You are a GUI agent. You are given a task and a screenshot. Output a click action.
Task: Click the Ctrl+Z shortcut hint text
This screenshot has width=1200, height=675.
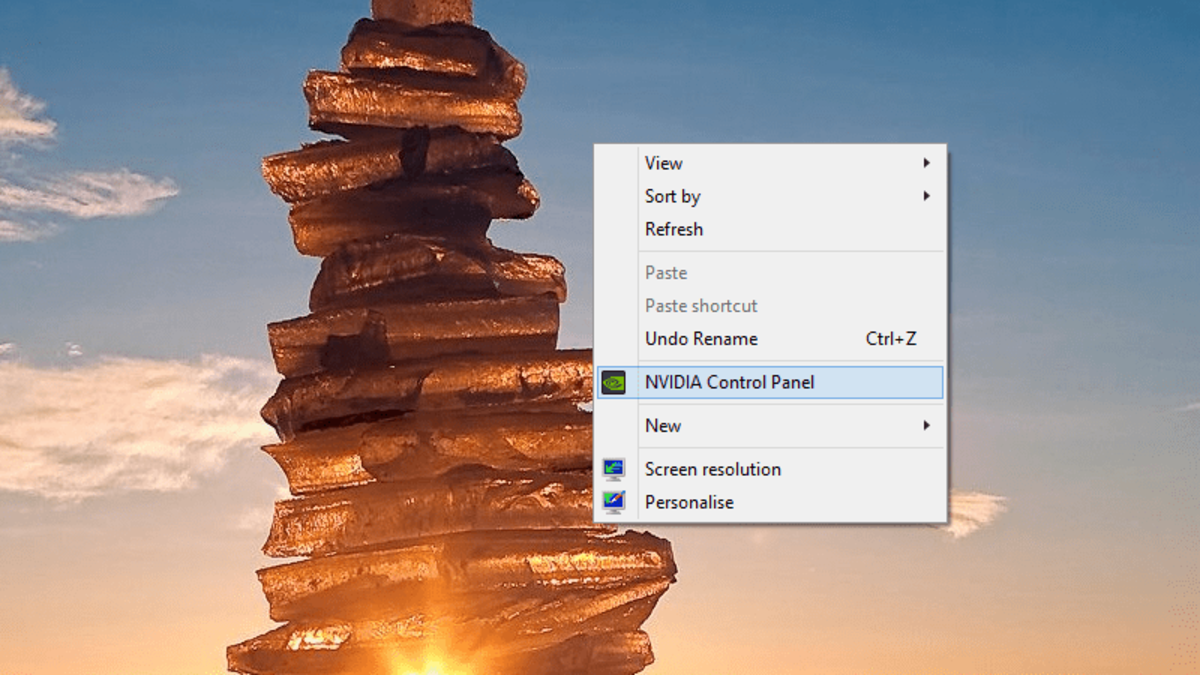pyautogui.click(x=891, y=339)
